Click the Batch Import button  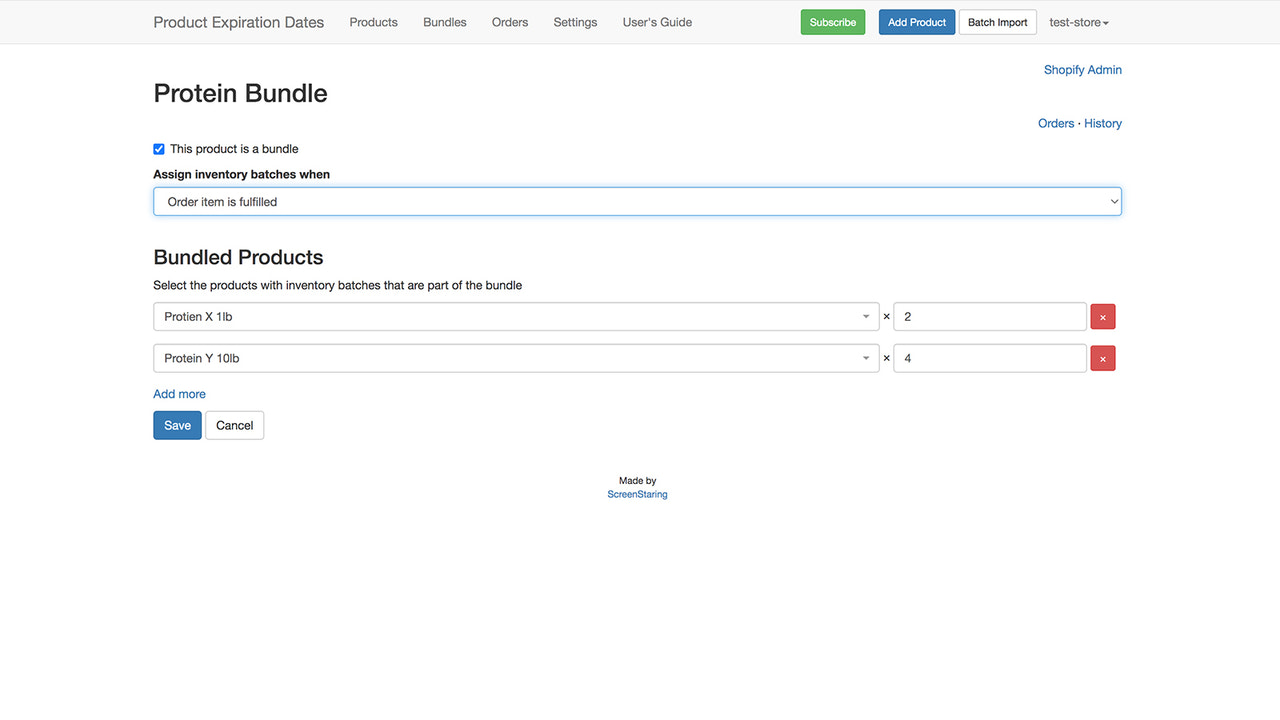(997, 21)
